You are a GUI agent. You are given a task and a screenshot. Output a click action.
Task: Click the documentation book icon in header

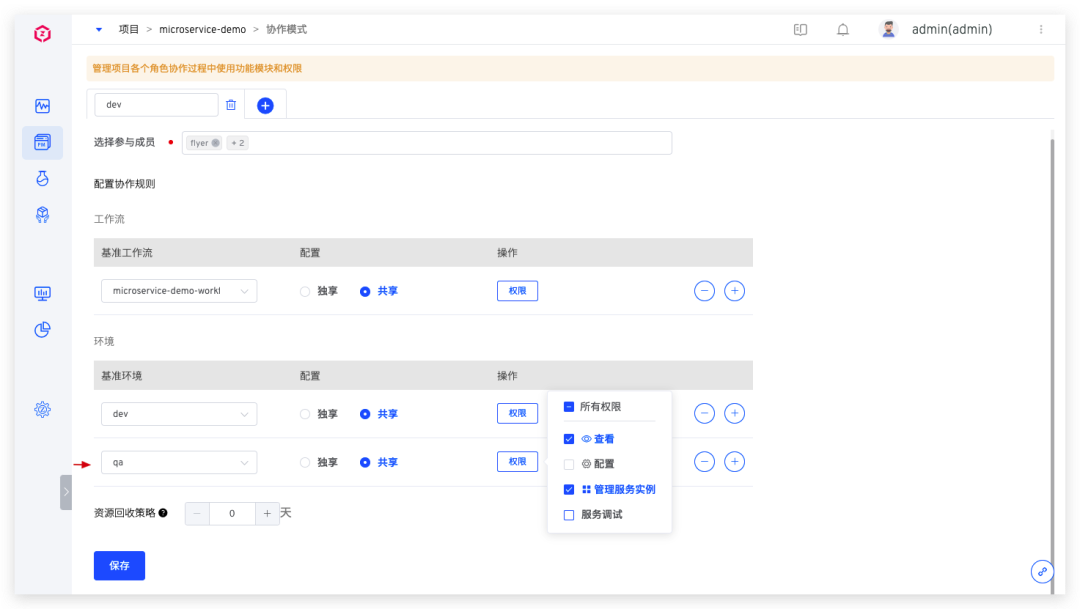(800, 30)
